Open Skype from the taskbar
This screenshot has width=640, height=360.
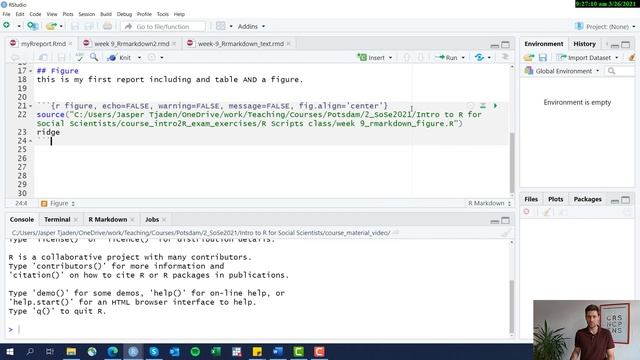pyautogui.click(x=154, y=351)
